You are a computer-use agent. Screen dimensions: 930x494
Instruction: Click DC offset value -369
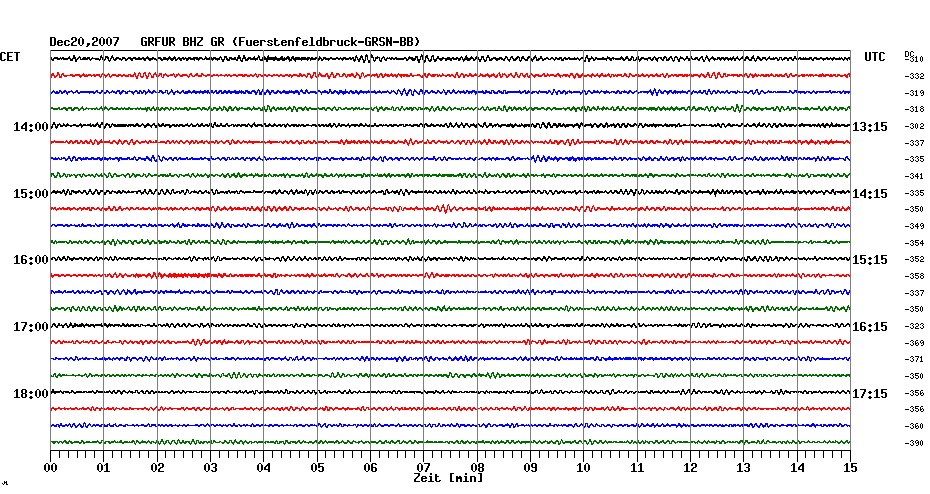(x=915, y=343)
